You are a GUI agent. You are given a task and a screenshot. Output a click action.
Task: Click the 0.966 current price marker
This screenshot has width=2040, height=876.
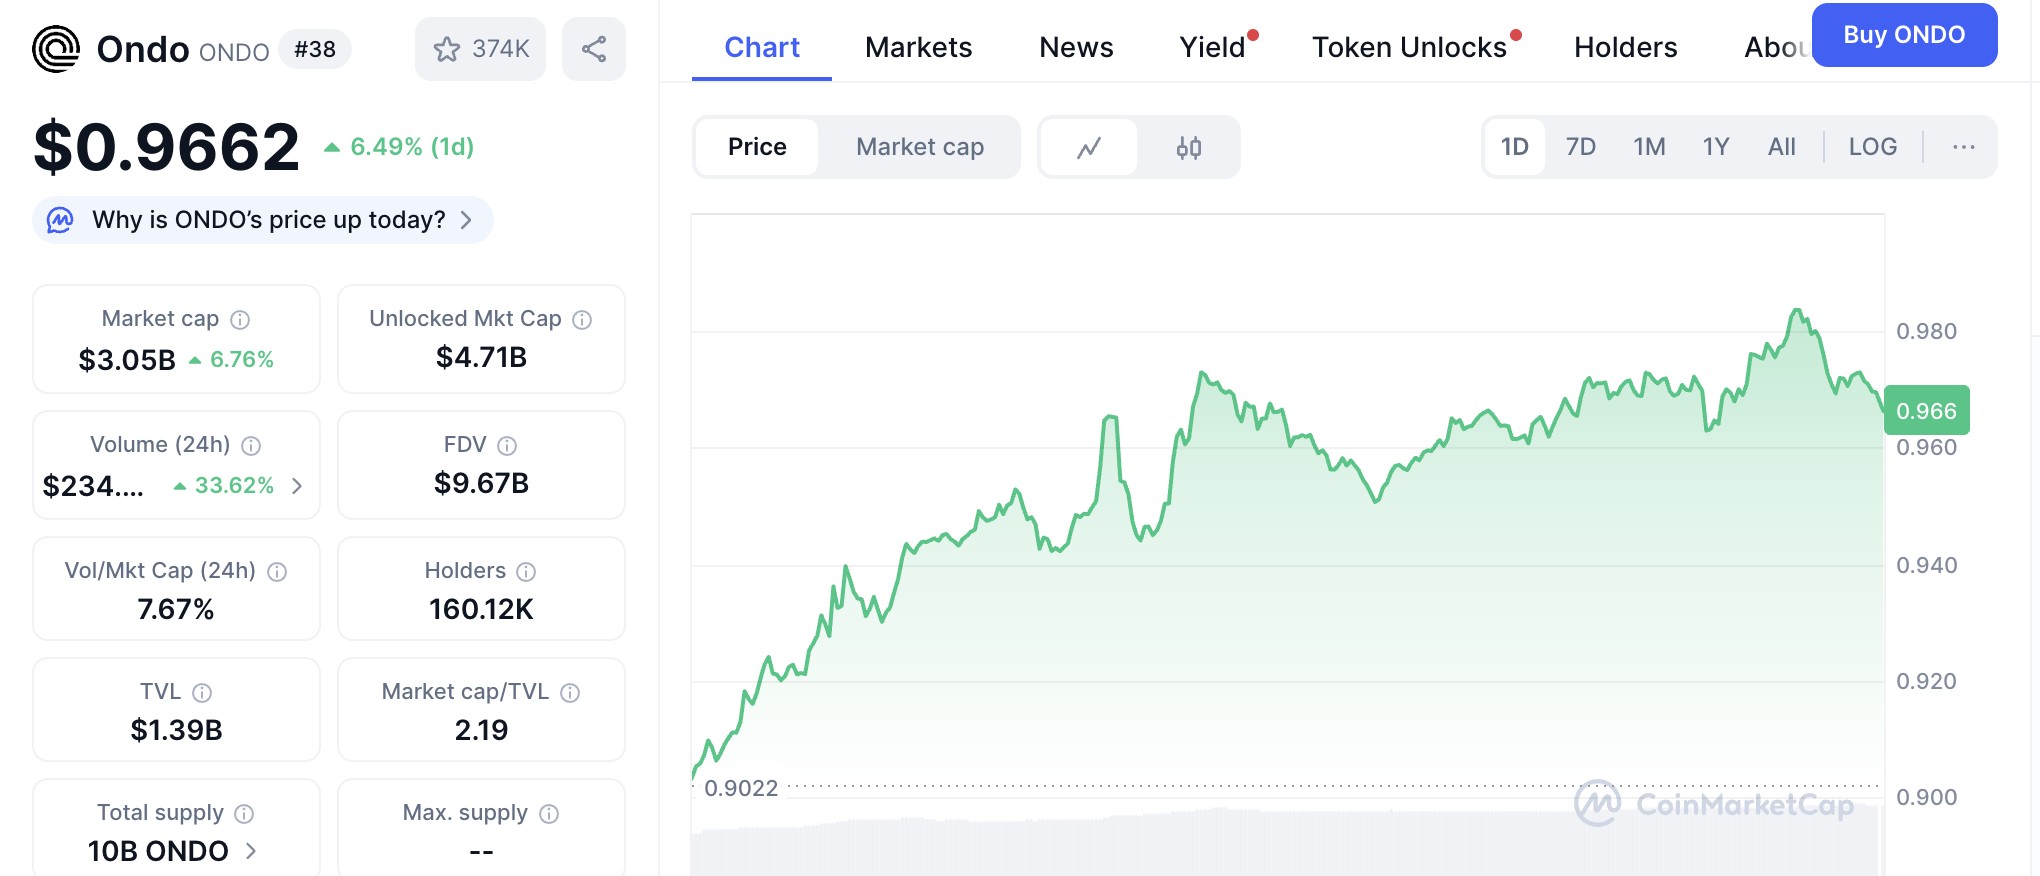1927,410
